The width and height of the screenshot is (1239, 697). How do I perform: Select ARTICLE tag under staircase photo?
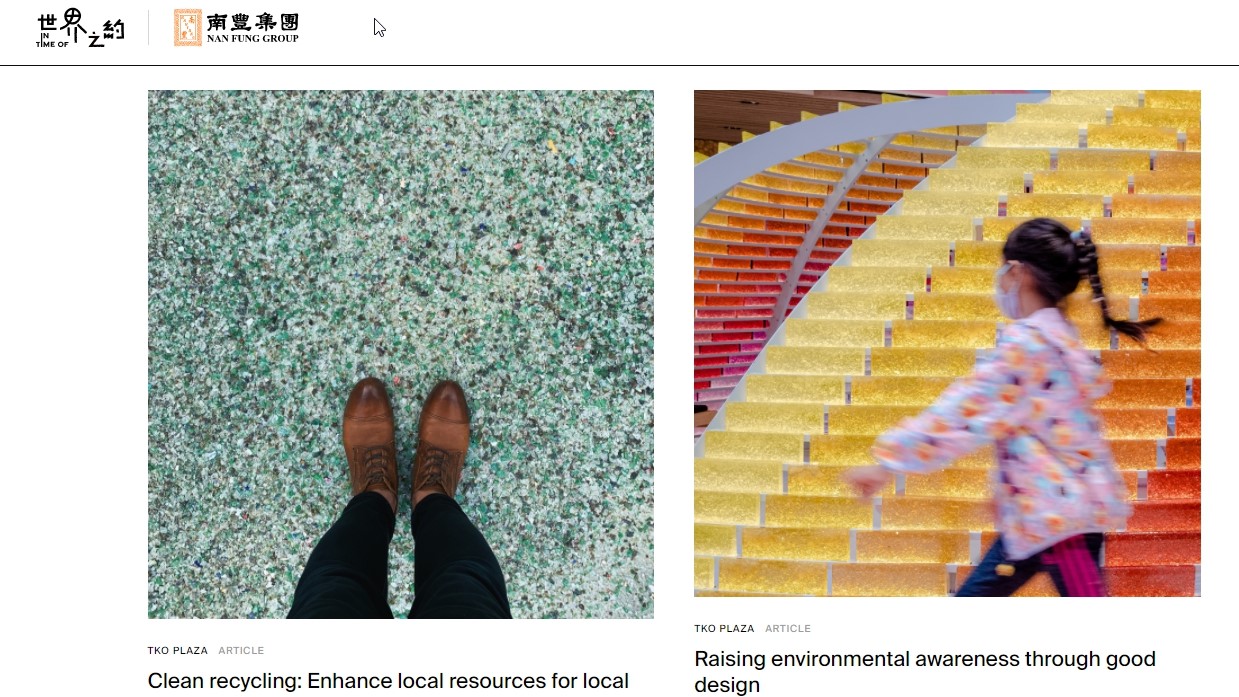[x=788, y=629]
